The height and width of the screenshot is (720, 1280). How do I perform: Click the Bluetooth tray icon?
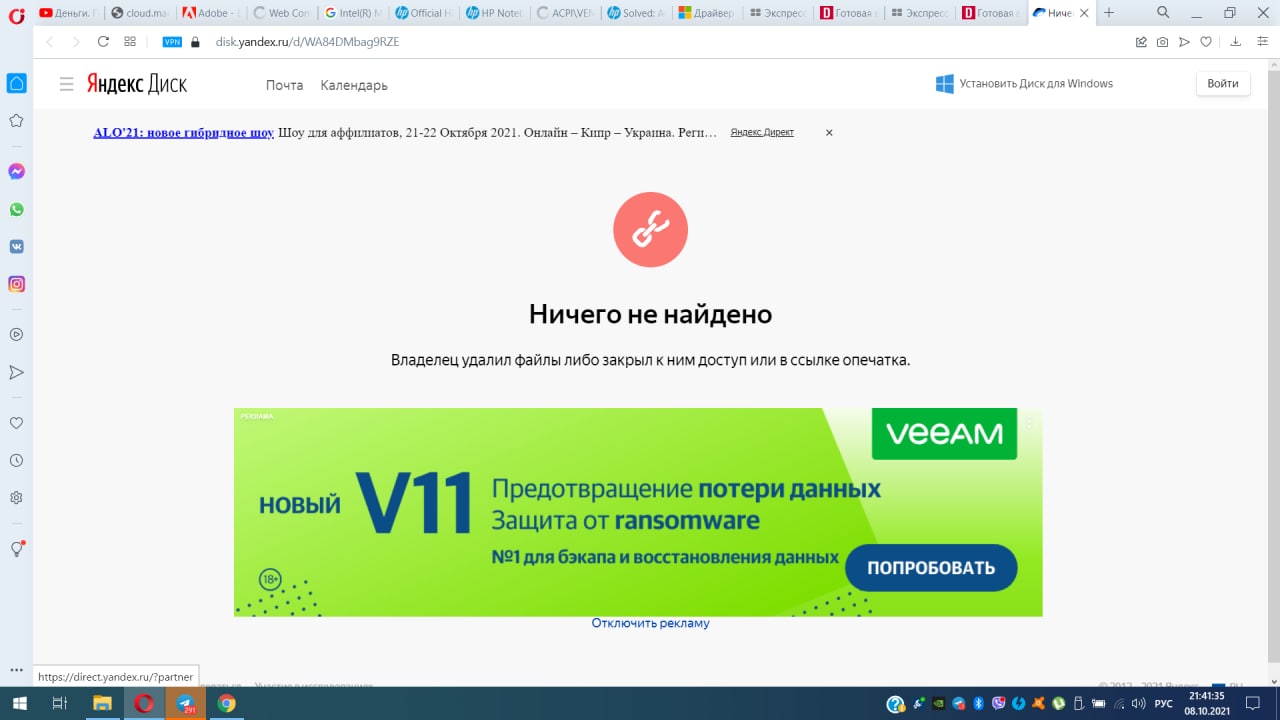(x=979, y=704)
